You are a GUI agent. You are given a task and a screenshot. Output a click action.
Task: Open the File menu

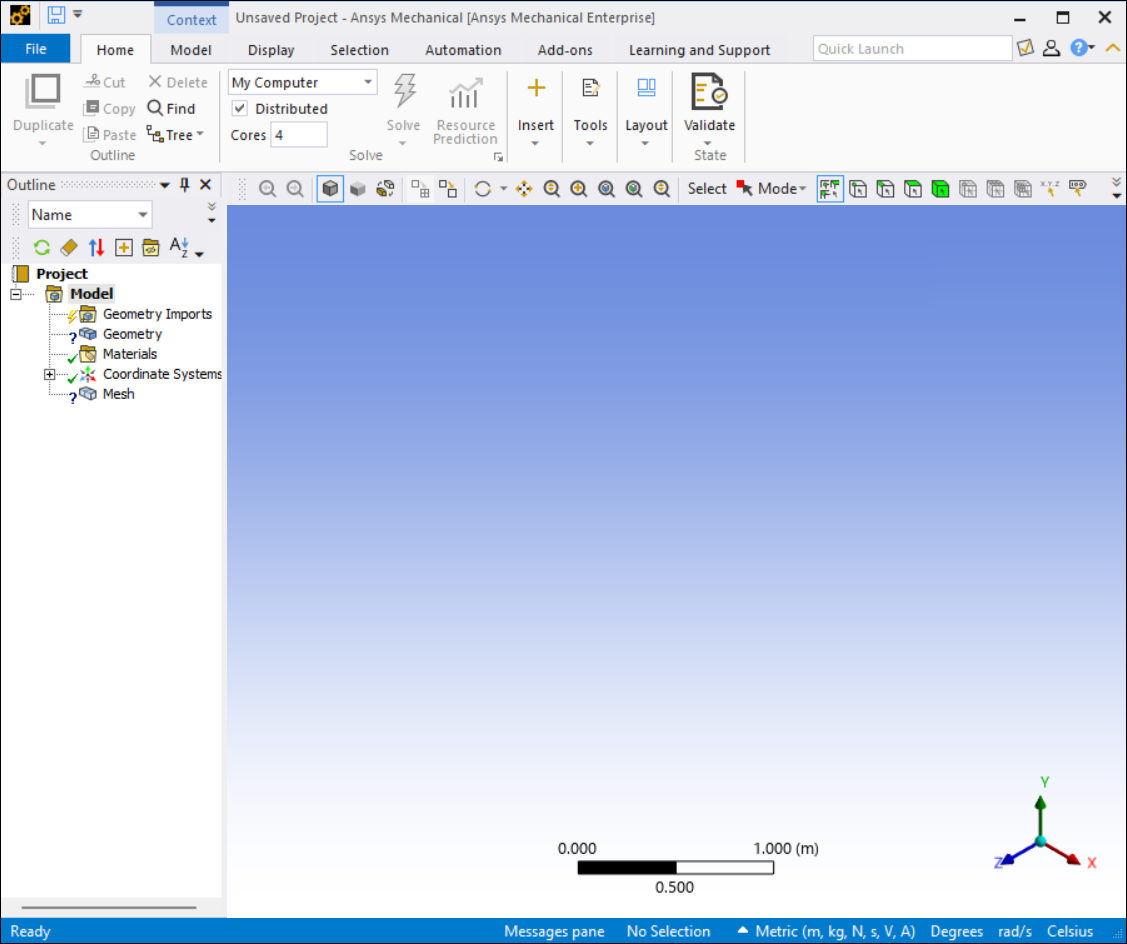coord(36,49)
